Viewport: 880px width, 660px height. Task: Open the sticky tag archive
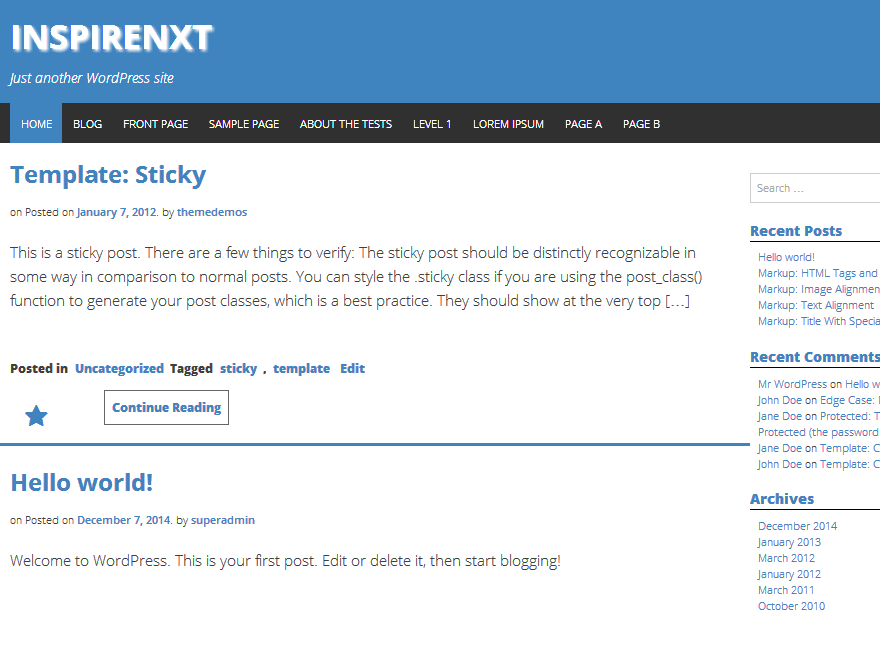pos(238,368)
